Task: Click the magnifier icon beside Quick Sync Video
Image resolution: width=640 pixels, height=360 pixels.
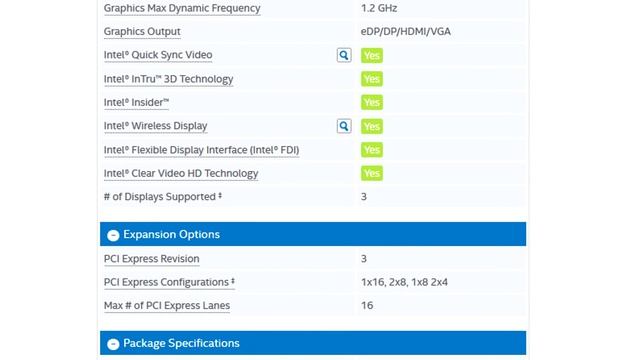Action: point(344,55)
